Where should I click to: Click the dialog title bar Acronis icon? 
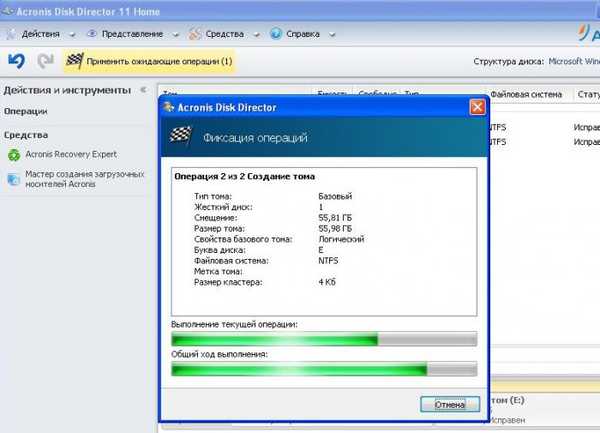[168, 107]
